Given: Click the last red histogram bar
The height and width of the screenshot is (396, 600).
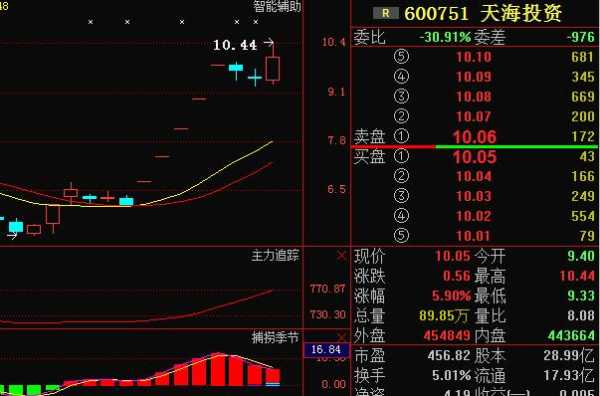Looking at the screenshot, I should [x=273, y=377].
